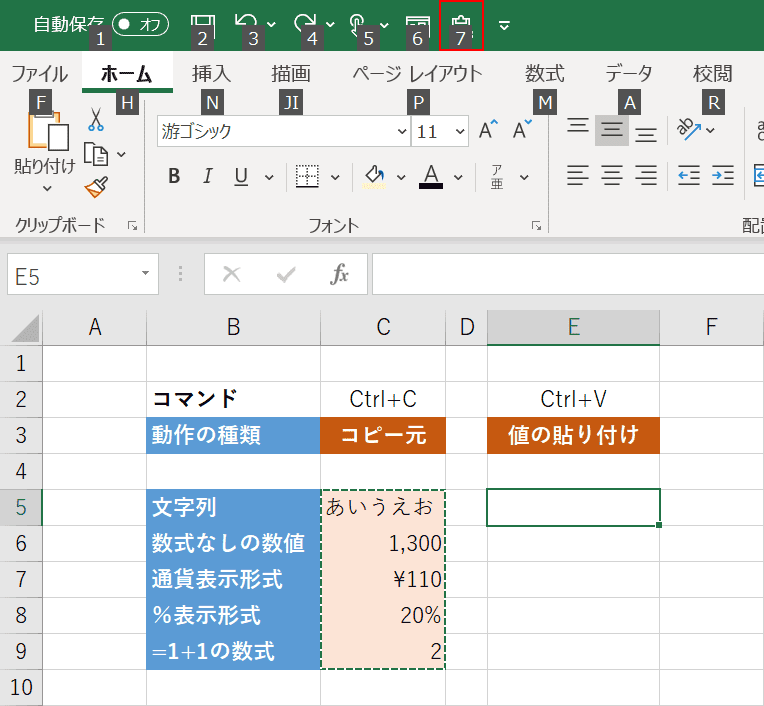The image size is (764, 706).
Task: Decrease font size with smaller A icon
Action: [x=522, y=130]
